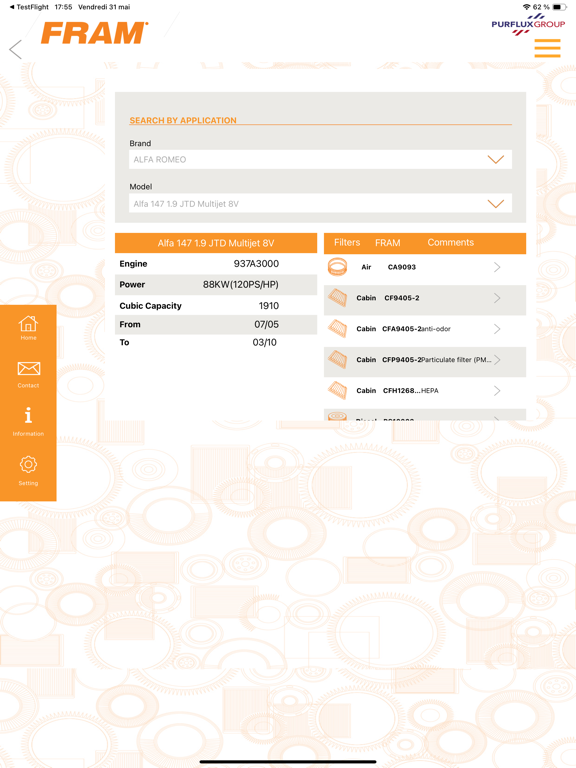576x768 pixels.
Task: Open Model dropdown Alfa 147 1.9 JTD
Action: (320, 203)
